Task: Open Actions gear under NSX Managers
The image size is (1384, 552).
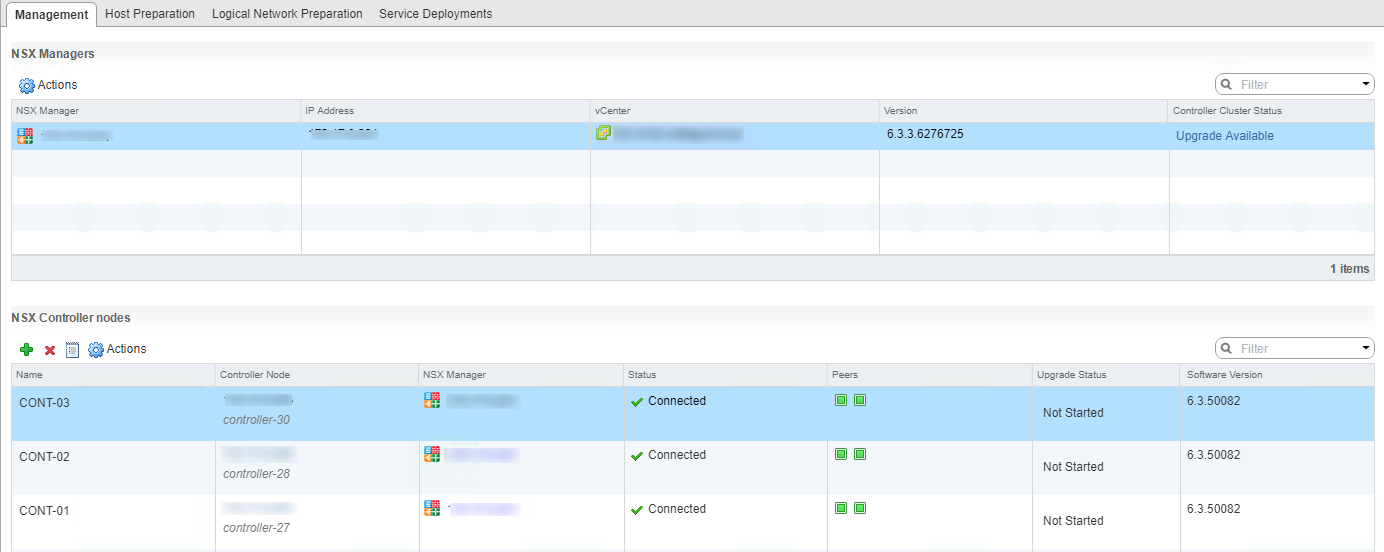Action: pyautogui.click(x=48, y=85)
